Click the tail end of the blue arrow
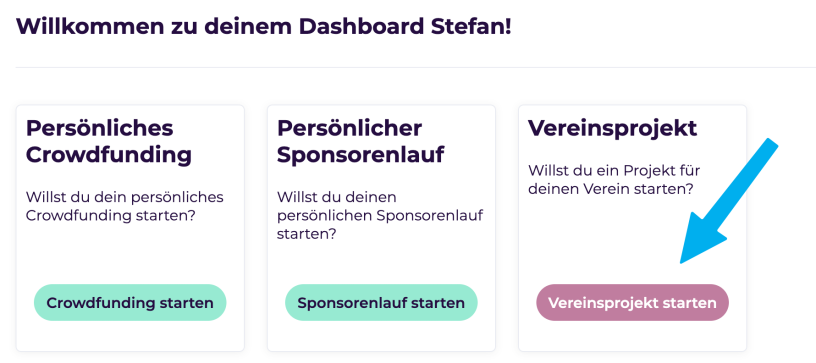Screen dimensions: 816x363 click(x=772, y=145)
